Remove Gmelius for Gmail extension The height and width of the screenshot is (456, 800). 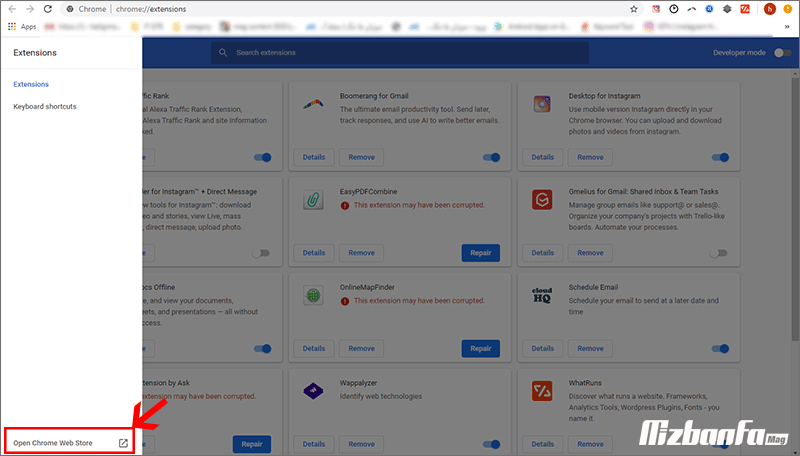pyautogui.click(x=590, y=253)
